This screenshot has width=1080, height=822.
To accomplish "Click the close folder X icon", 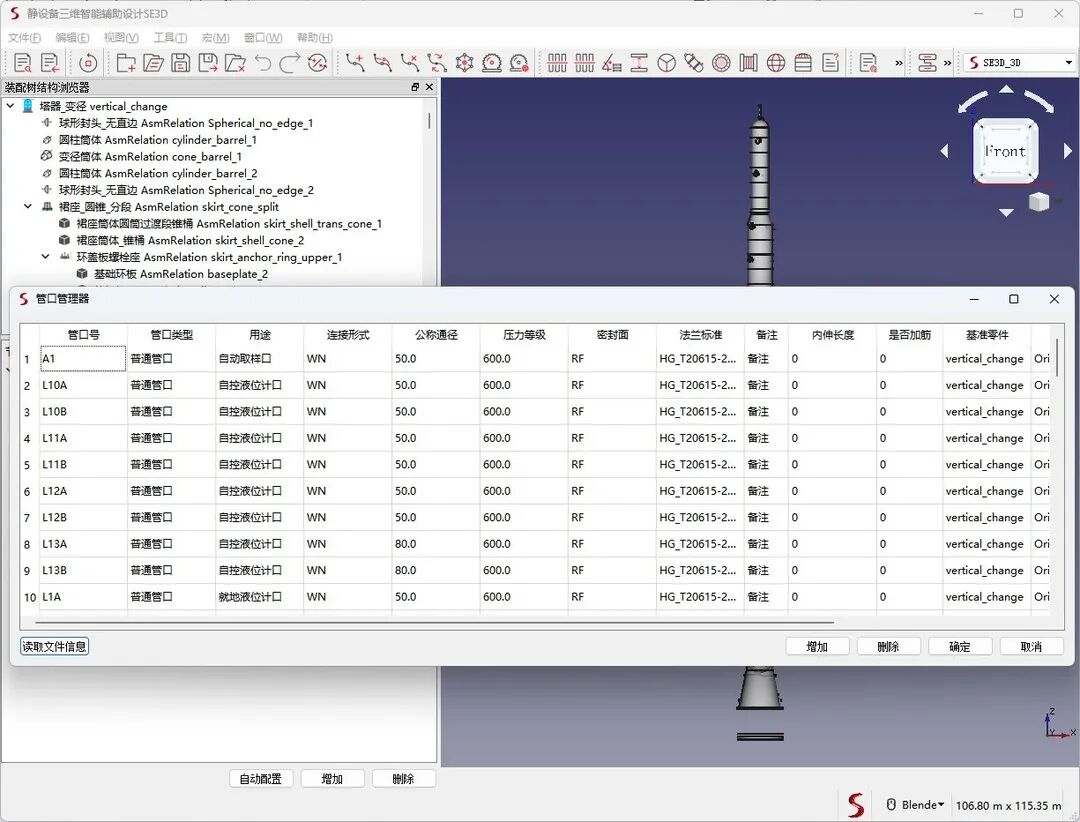I will [235, 63].
